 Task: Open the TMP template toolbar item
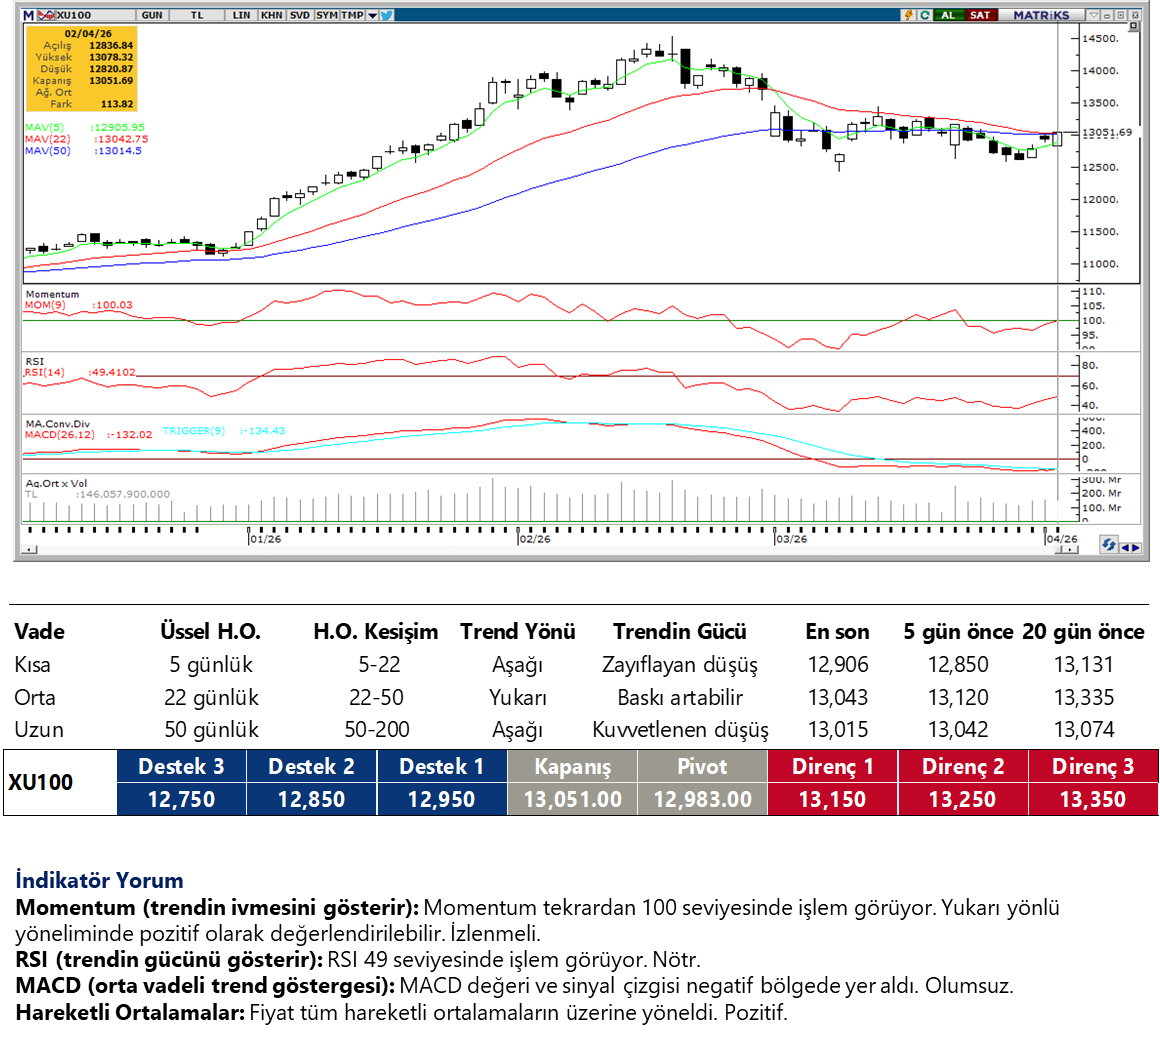click(x=352, y=15)
